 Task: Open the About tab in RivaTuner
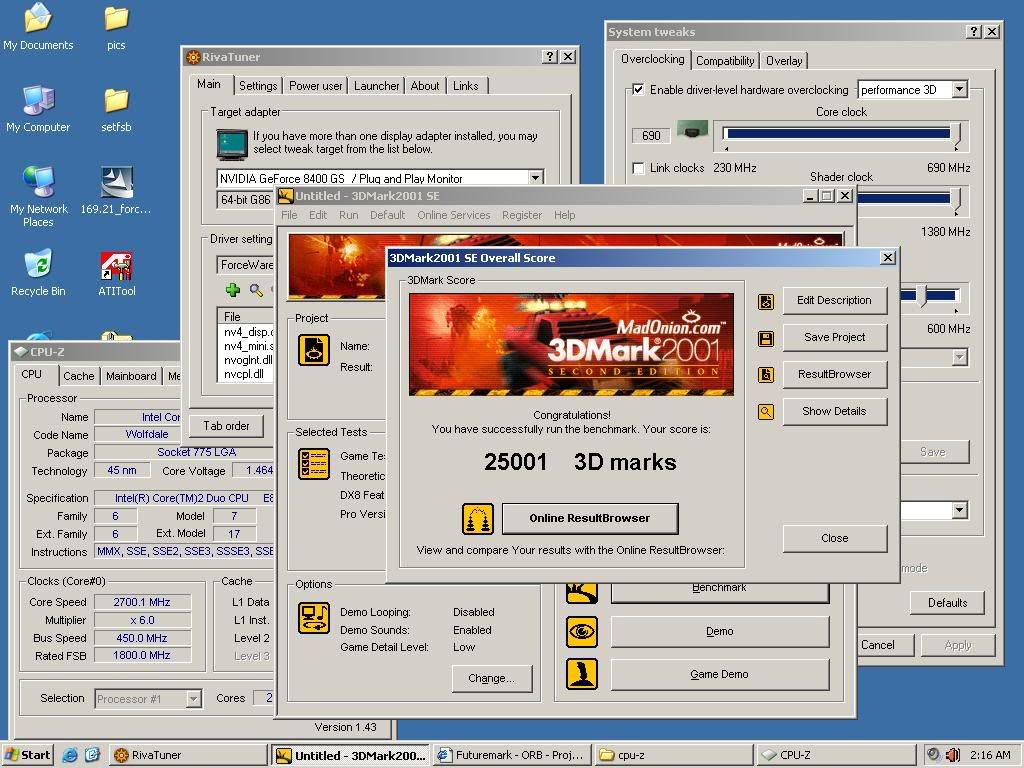pos(424,86)
